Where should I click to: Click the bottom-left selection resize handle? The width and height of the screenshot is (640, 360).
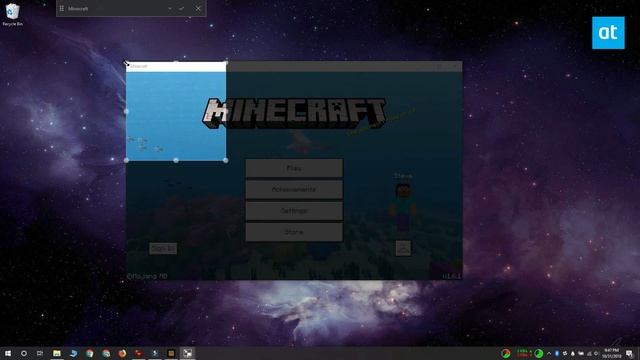point(126,160)
